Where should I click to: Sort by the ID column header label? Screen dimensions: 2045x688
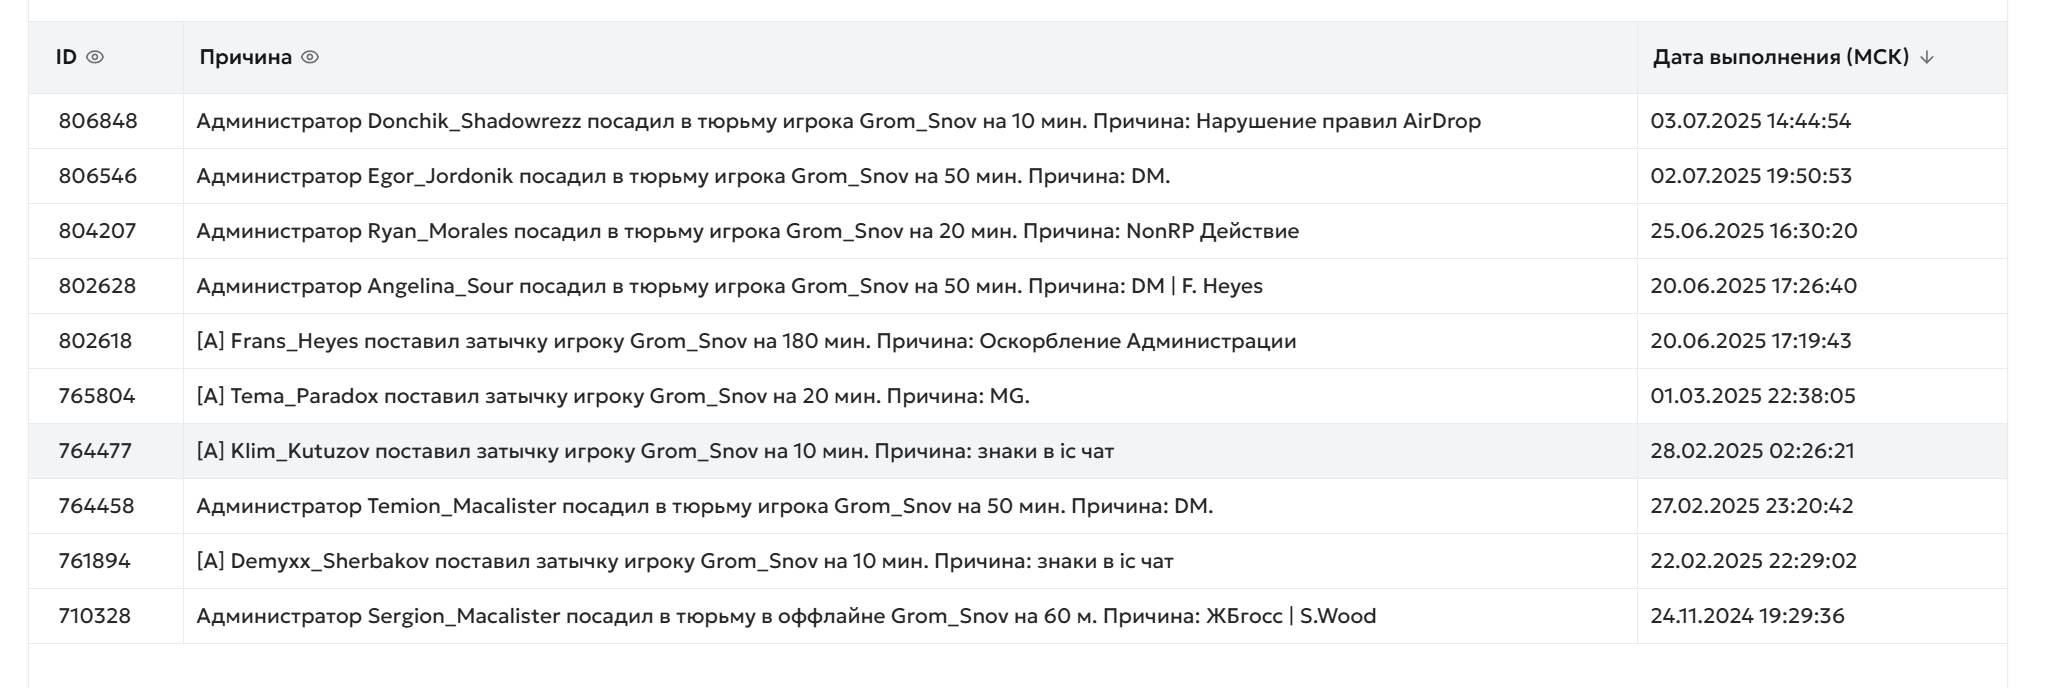pyautogui.click(x=66, y=58)
